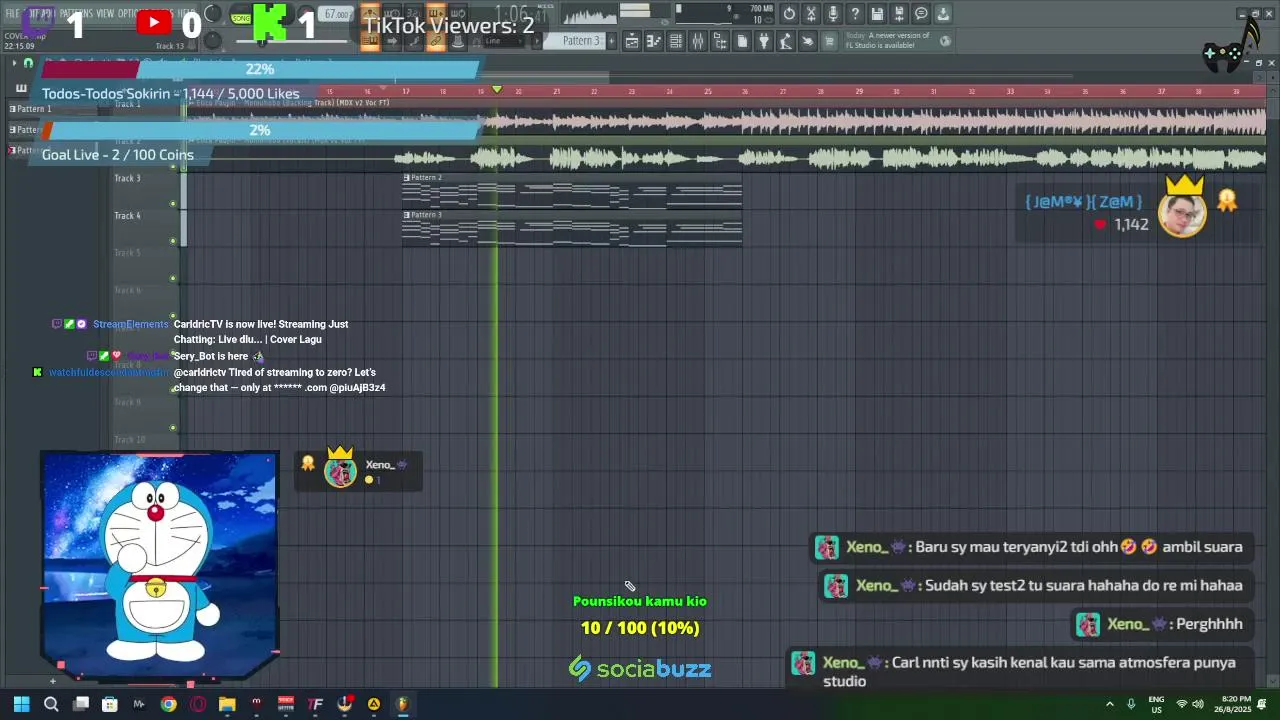Open Google Chrome from the taskbar
The height and width of the screenshot is (720, 1280).
(x=168, y=704)
